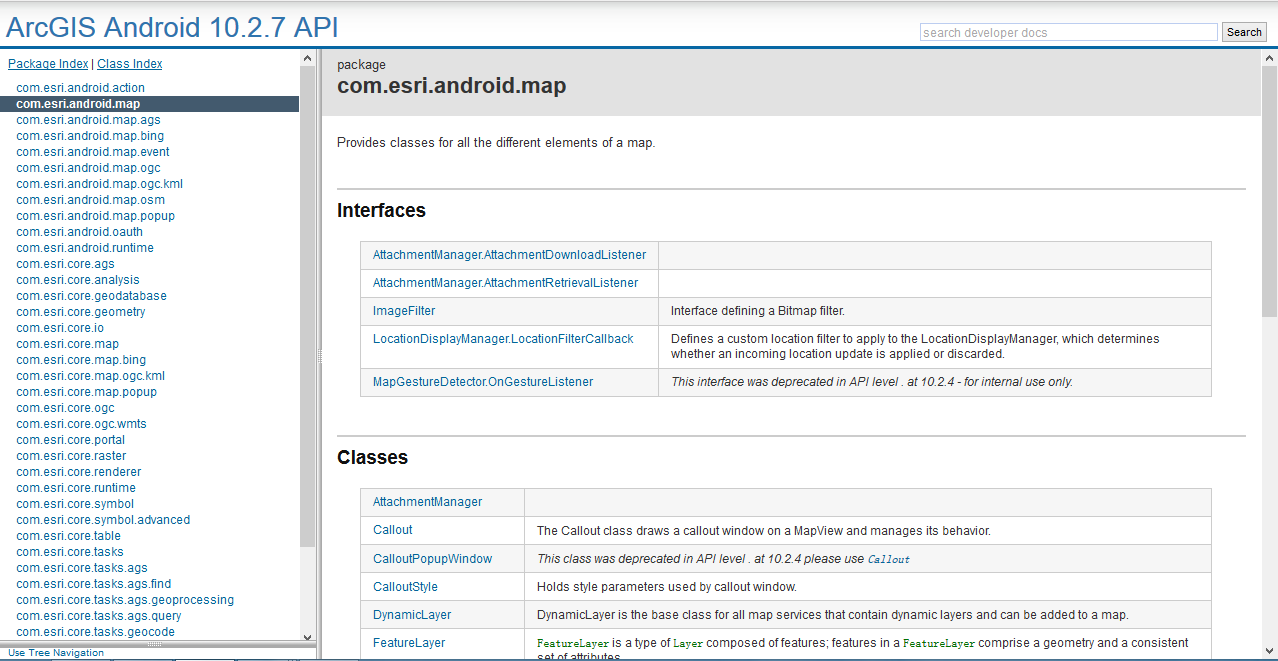
Task: Click the main content vertical scrollbar thumb
Action: [1269, 193]
